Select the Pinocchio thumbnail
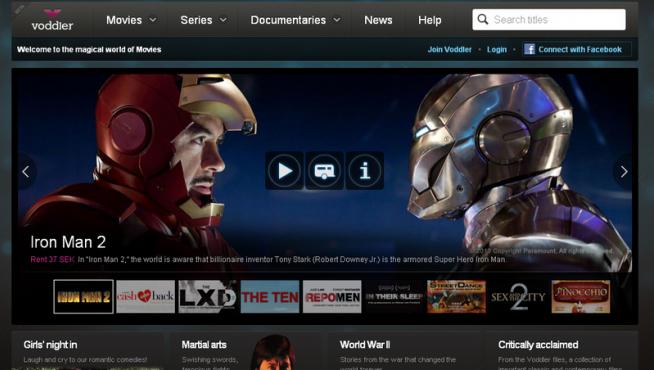The width and height of the screenshot is (654, 370). [x=581, y=297]
